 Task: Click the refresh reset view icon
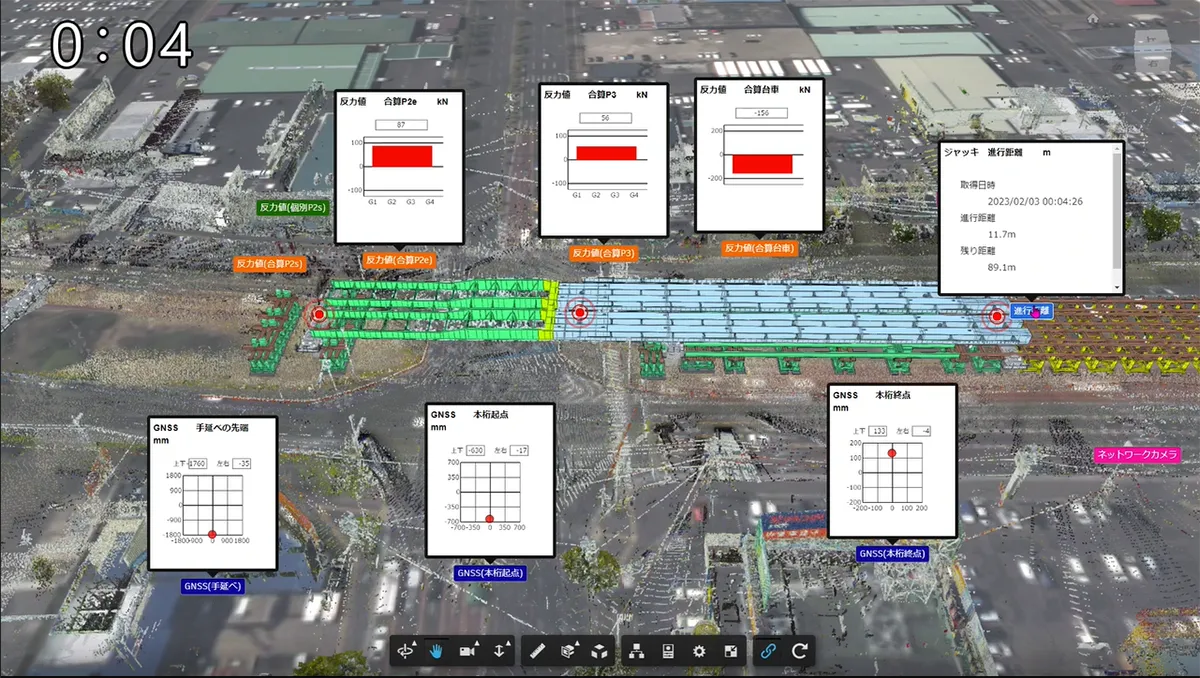[799, 651]
